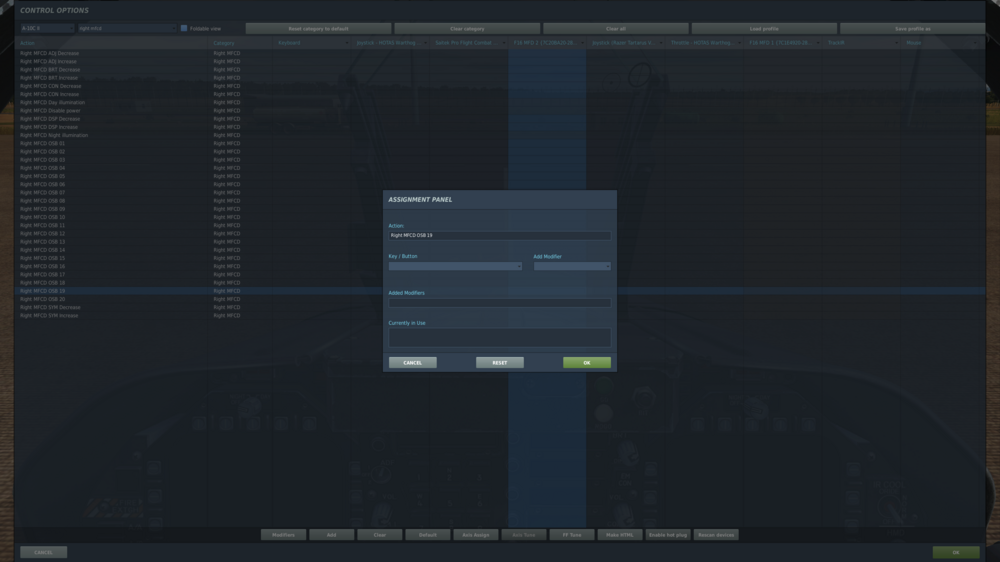Open the Modifiers button in bottom toolbar
Screen dimensions: 1000x562
(x=283, y=535)
